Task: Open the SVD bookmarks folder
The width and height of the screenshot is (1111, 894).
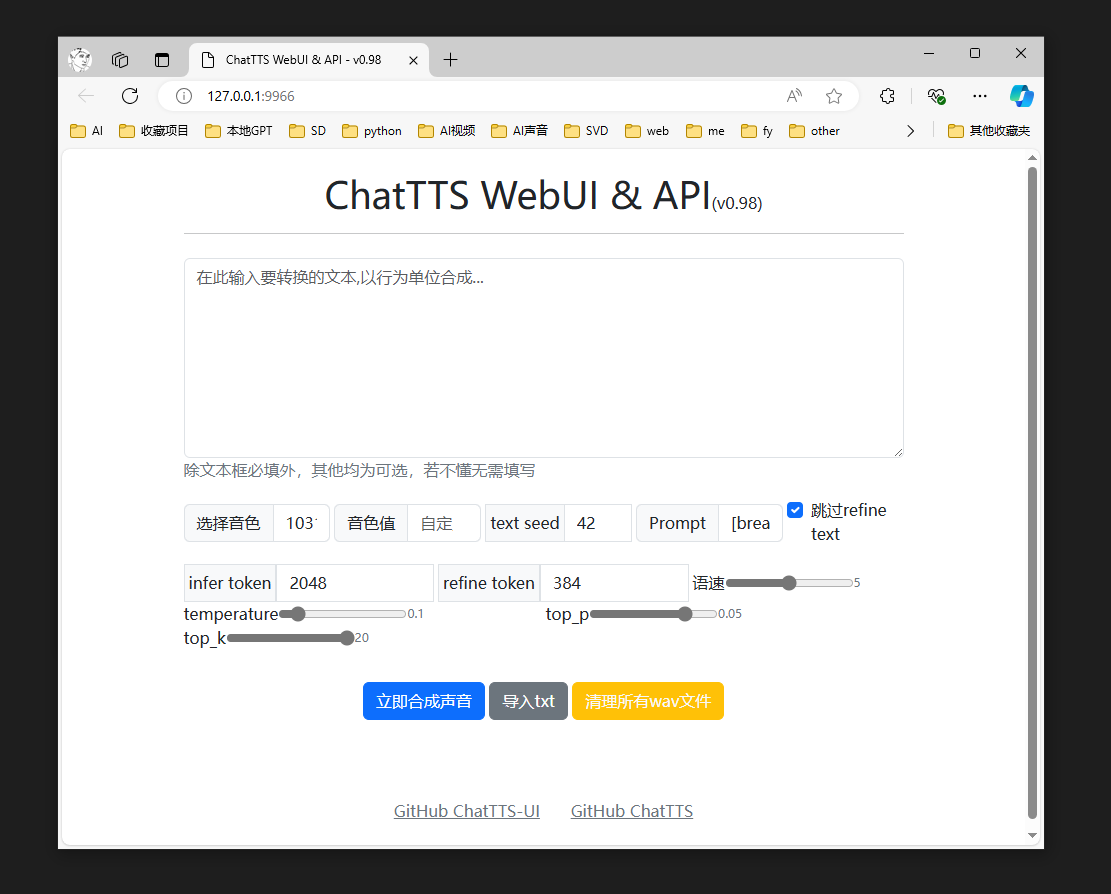Action: 586,131
